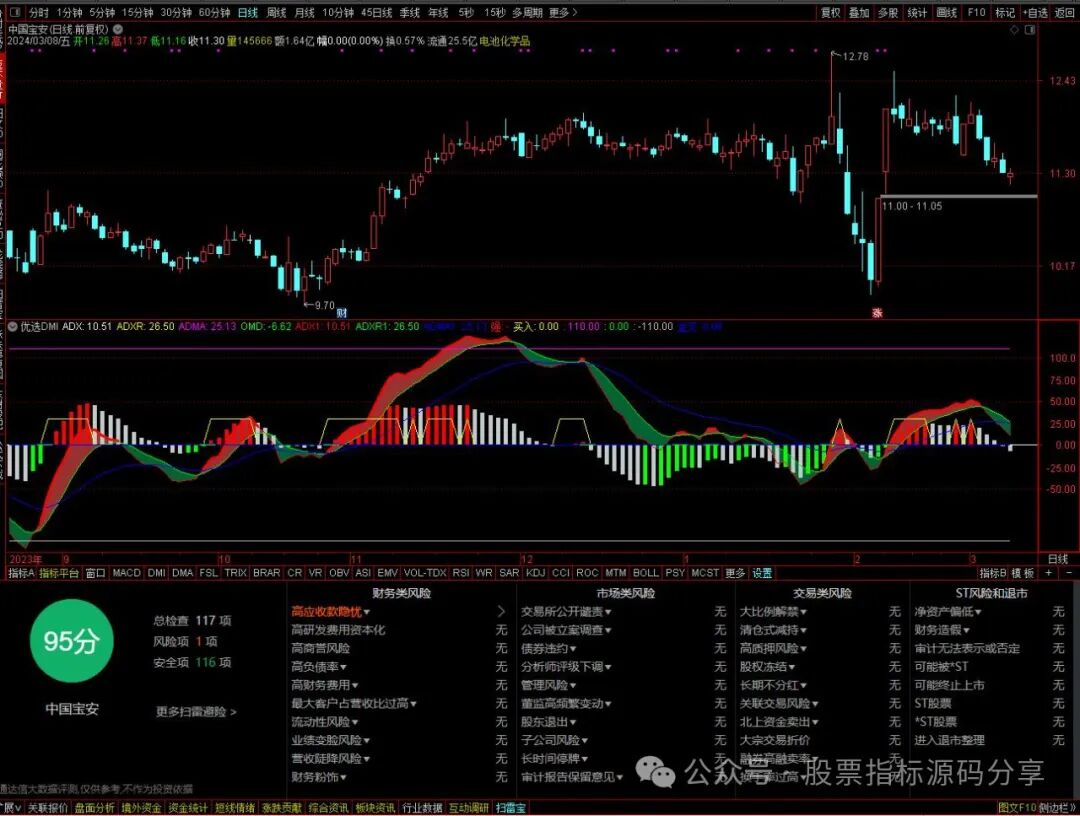
Task: Select the BOLL indicator tab
Action: tap(645, 573)
